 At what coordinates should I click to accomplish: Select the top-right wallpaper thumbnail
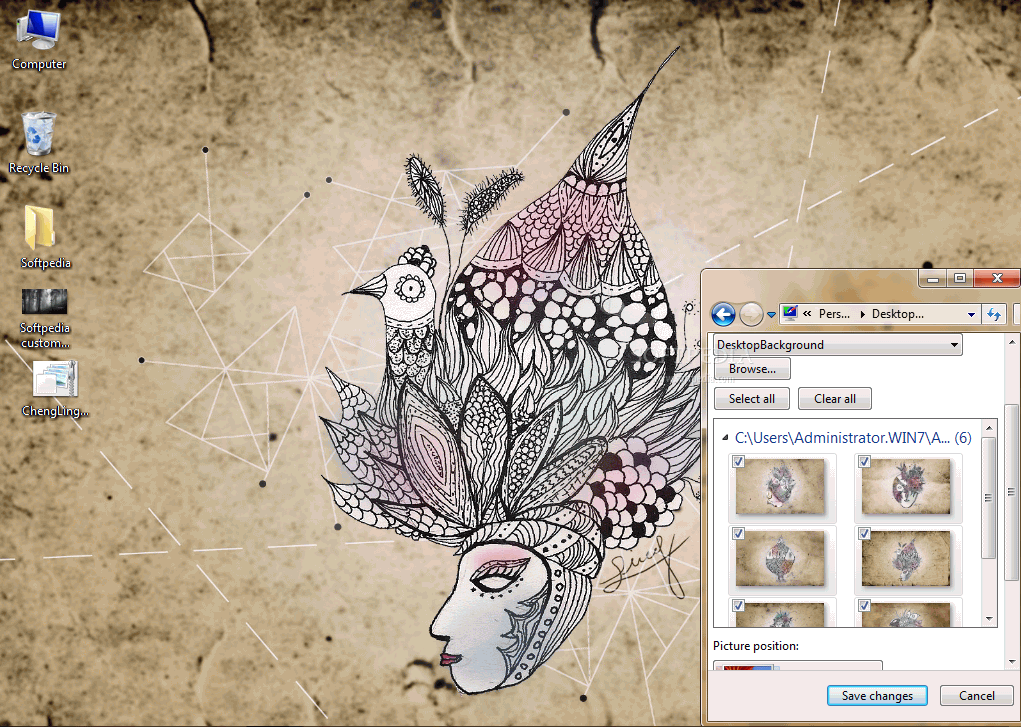(x=906, y=487)
